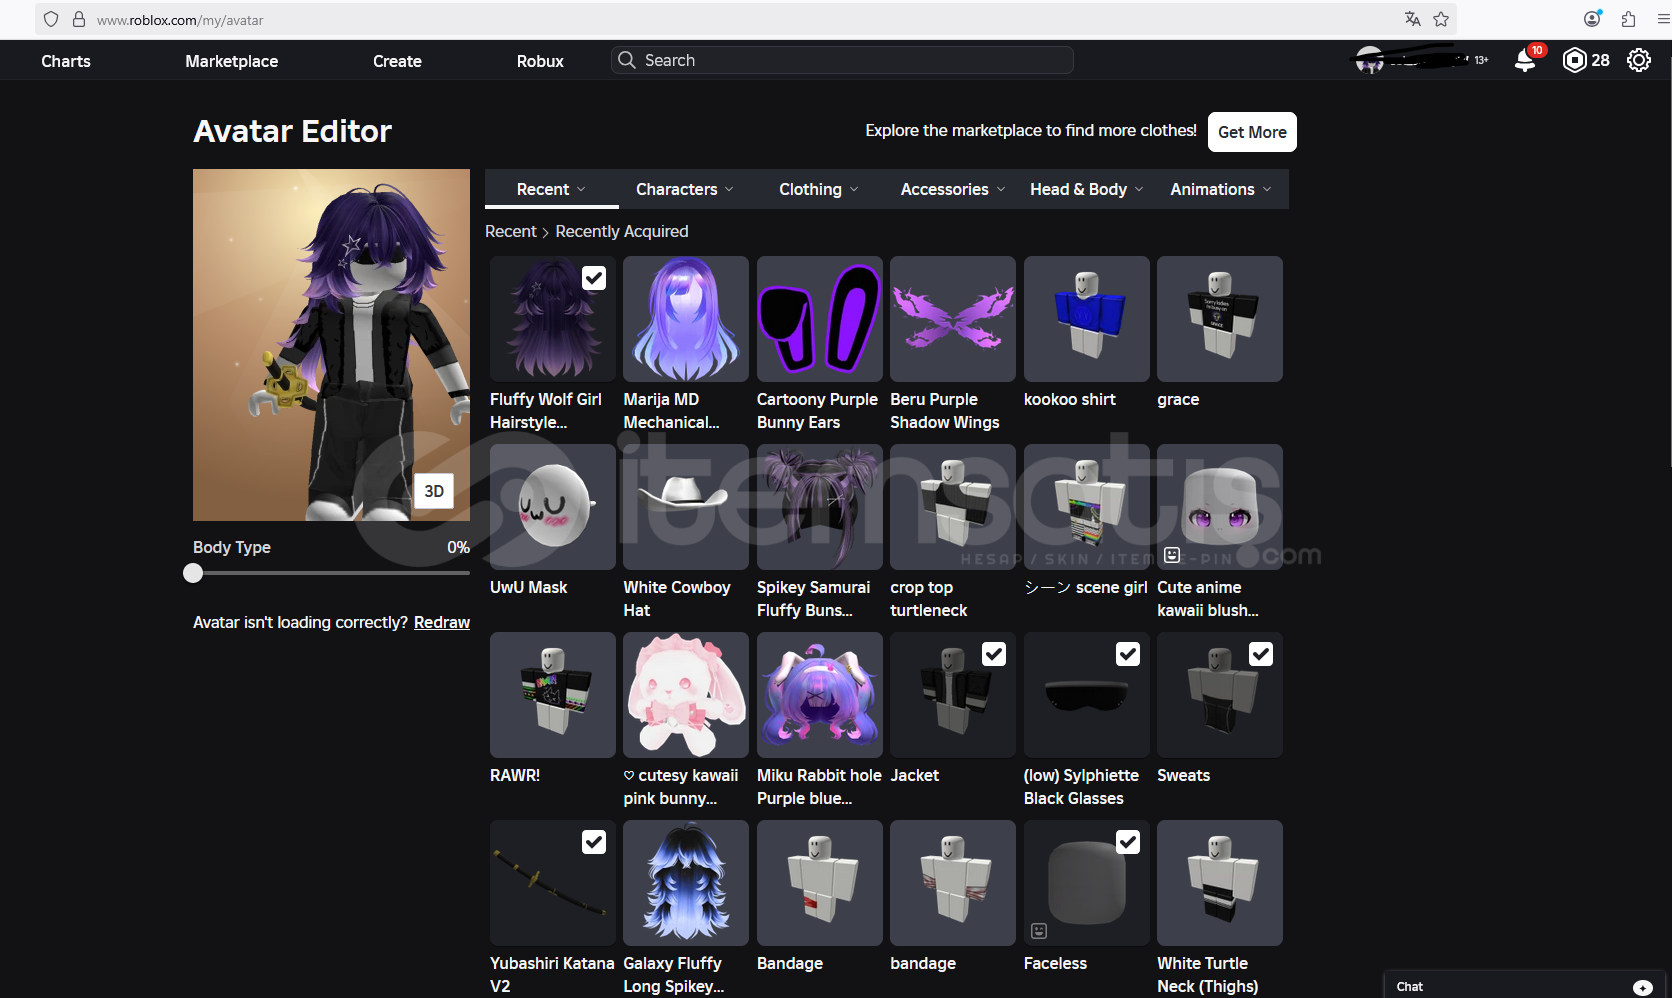Equip the kookoo shirt item
The width and height of the screenshot is (1672, 998).
pyautogui.click(x=1087, y=319)
